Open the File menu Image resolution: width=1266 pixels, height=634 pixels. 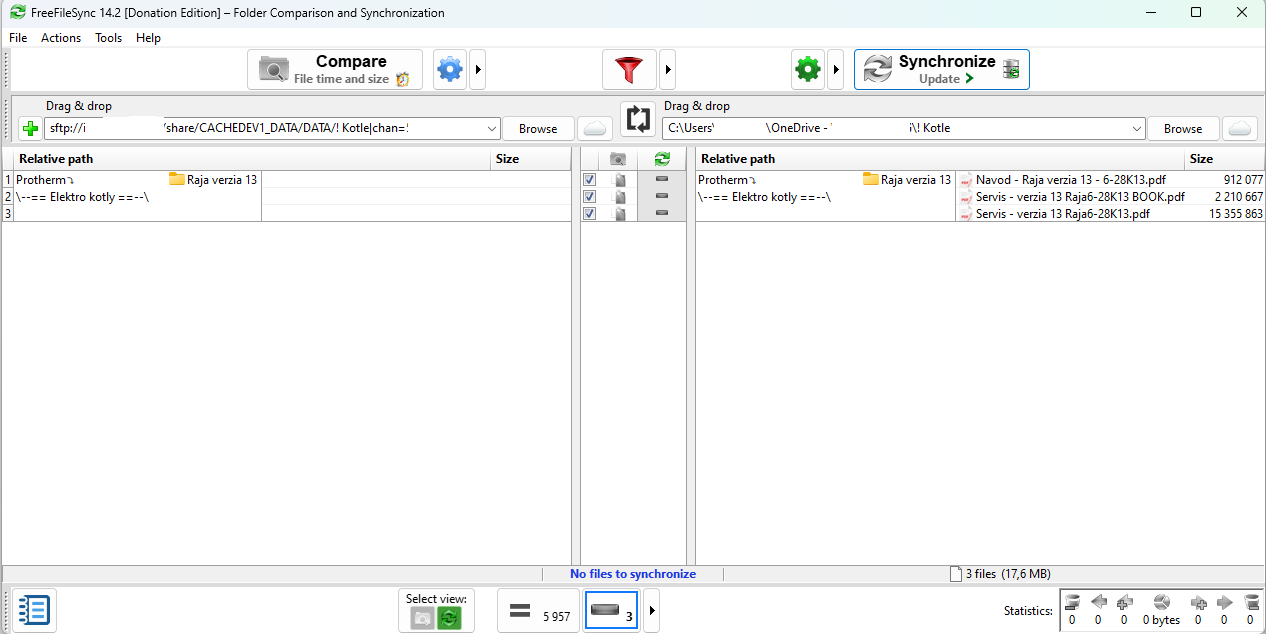(x=18, y=38)
